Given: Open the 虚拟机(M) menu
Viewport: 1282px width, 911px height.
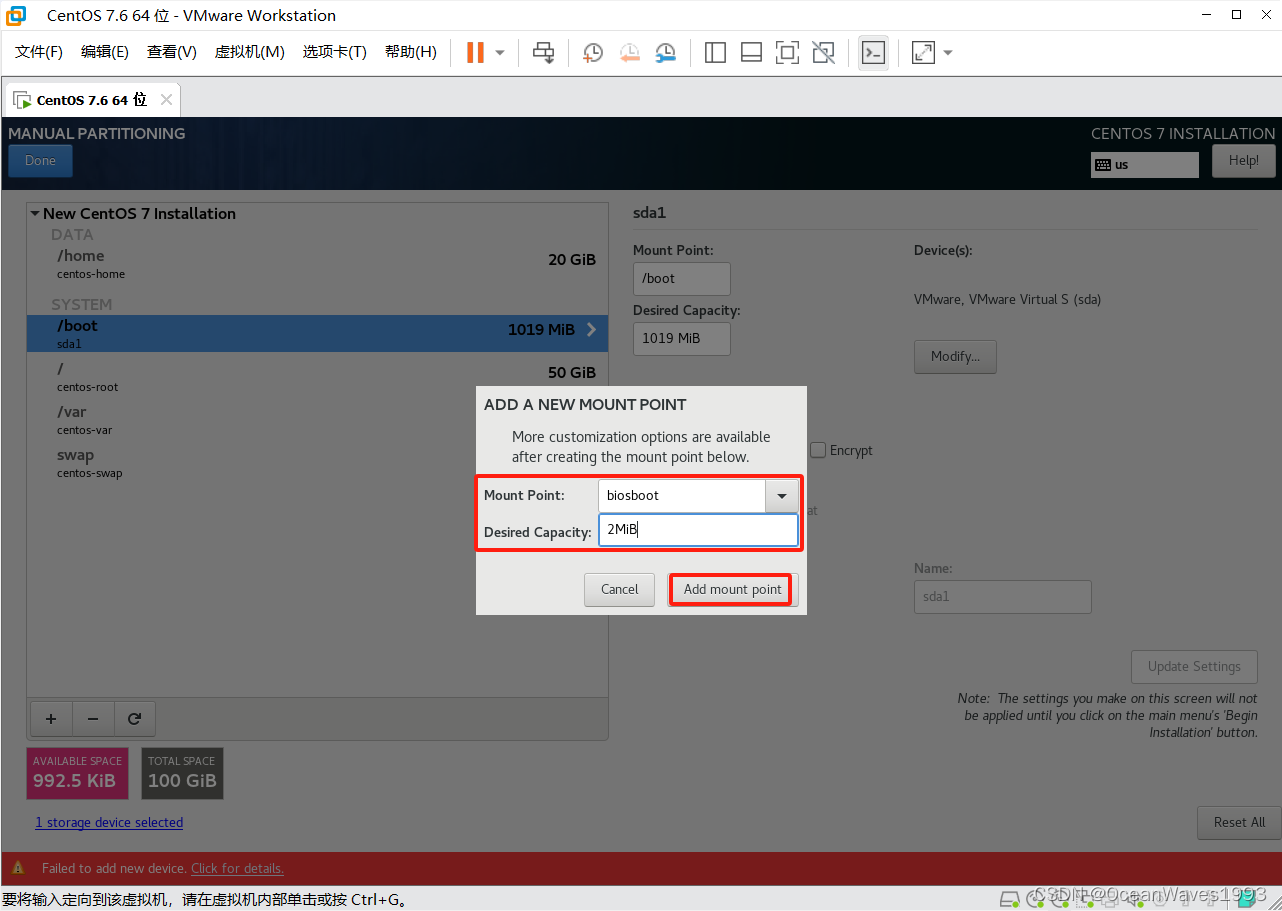Looking at the screenshot, I should (249, 52).
